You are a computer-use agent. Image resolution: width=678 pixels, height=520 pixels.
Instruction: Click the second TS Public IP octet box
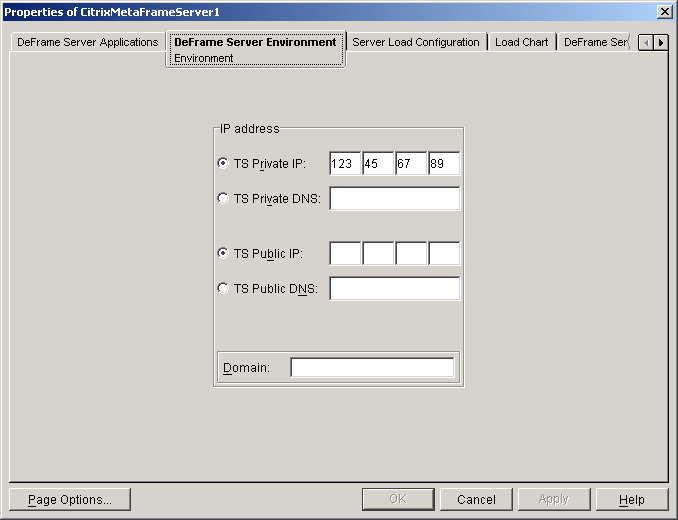pos(378,253)
